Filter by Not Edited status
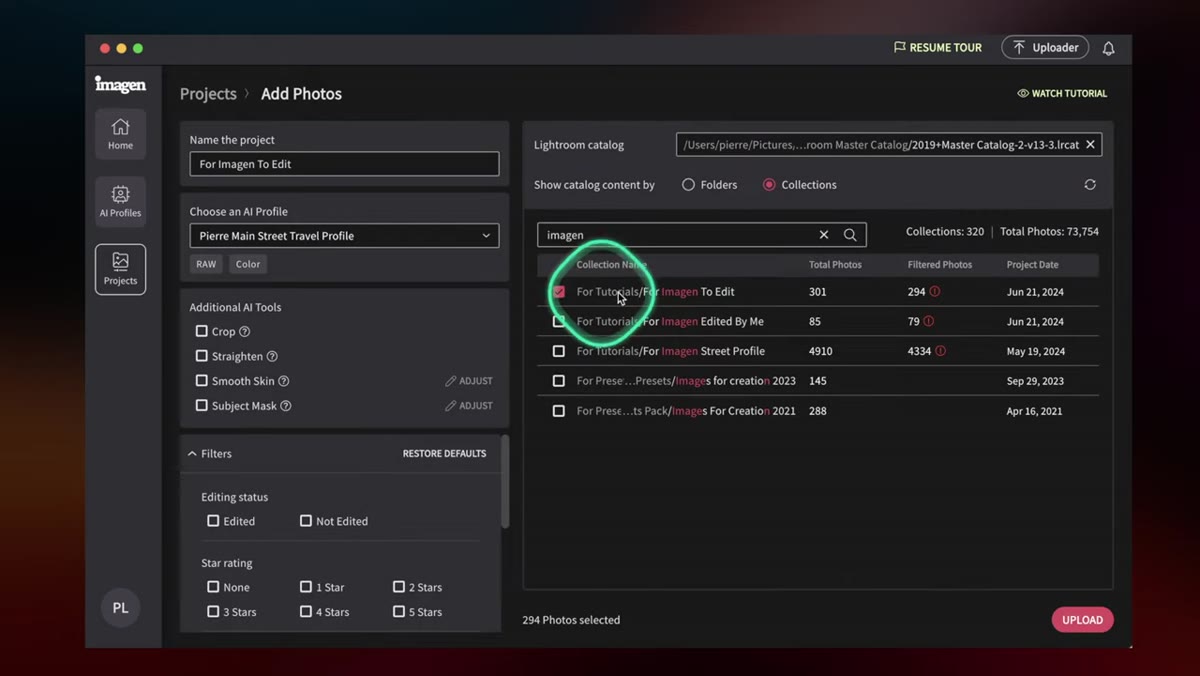Image resolution: width=1200 pixels, height=676 pixels. (x=306, y=521)
